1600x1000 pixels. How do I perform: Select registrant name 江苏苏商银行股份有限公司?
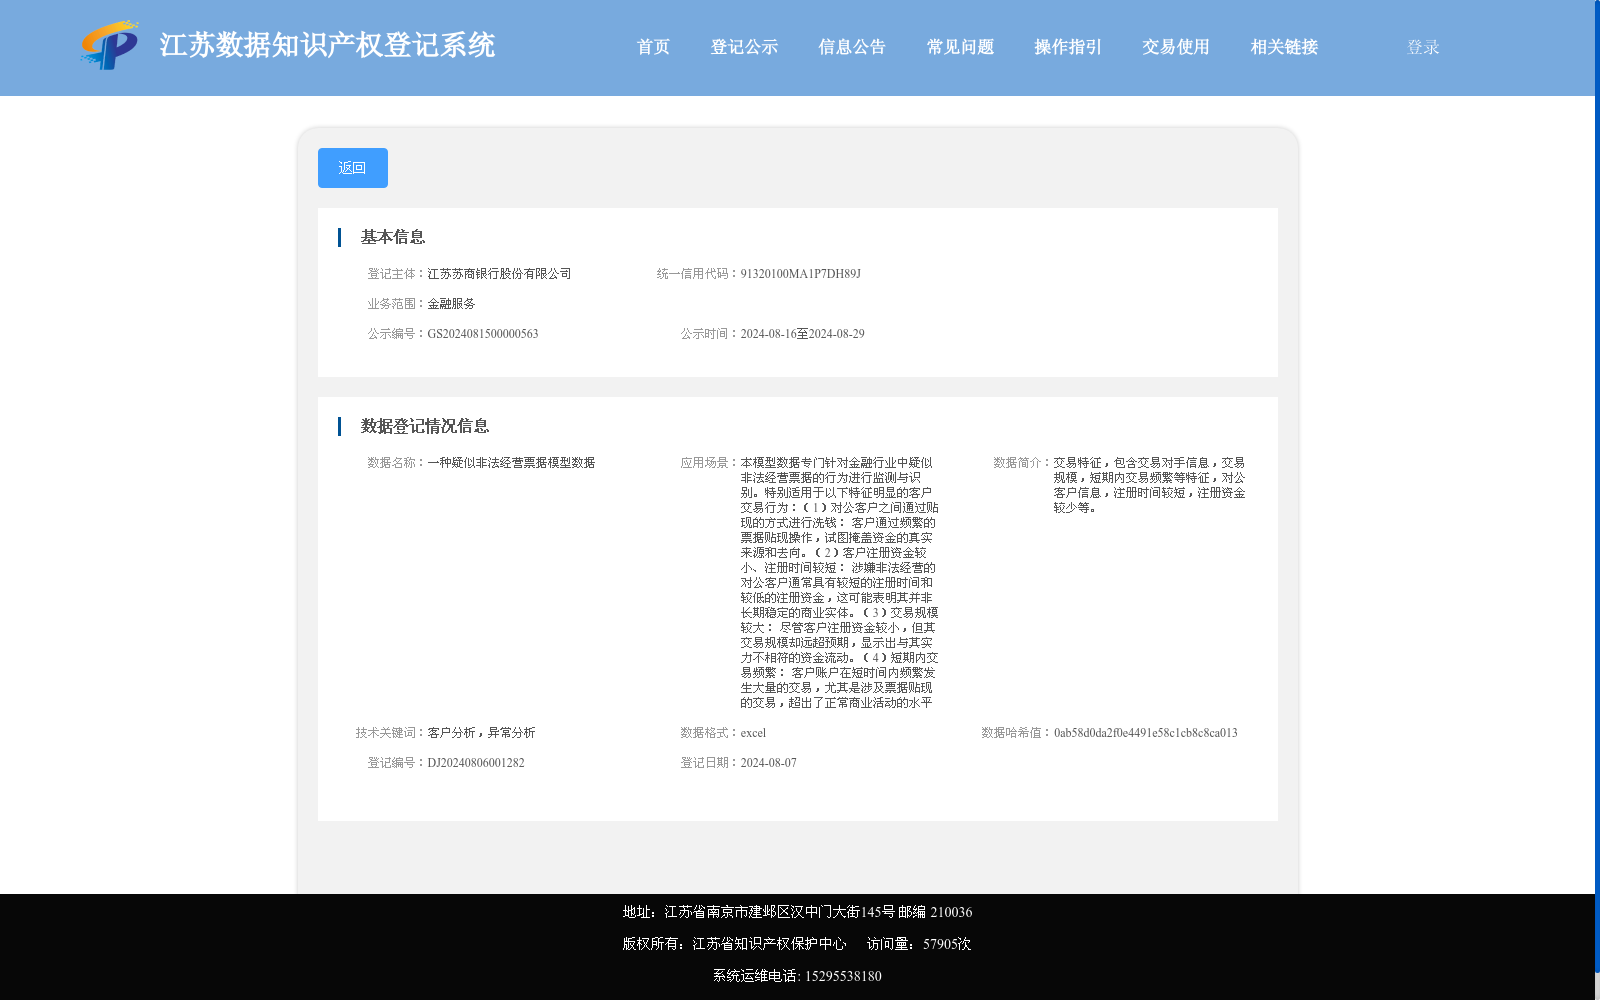pyautogui.click(x=499, y=274)
